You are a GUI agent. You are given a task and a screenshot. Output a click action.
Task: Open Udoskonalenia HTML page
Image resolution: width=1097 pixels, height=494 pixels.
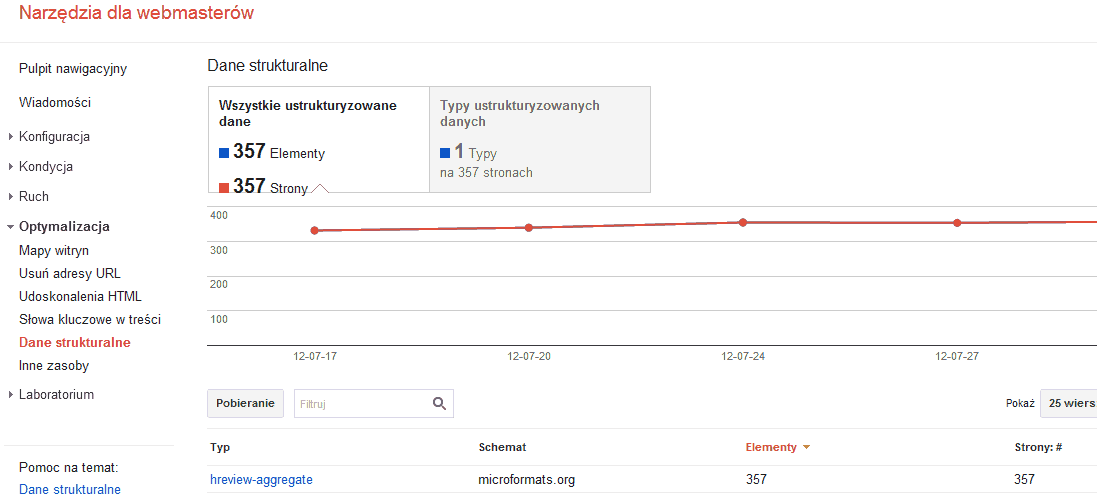pyautogui.click(x=80, y=297)
